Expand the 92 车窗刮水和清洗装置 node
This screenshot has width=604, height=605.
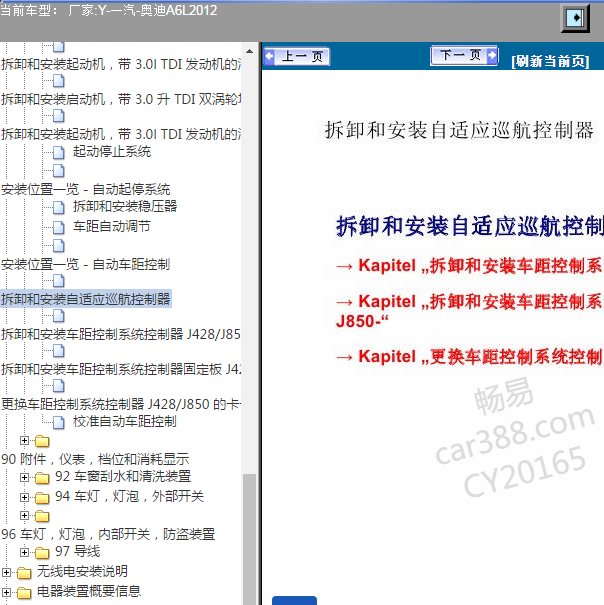[24, 478]
